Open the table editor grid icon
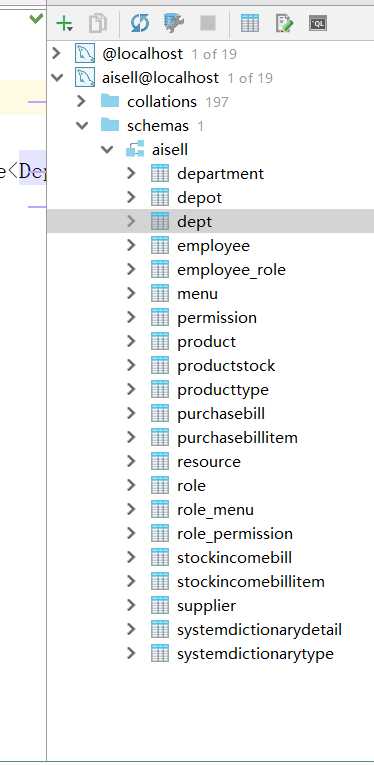This screenshot has width=374, height=765. point(250,23)
